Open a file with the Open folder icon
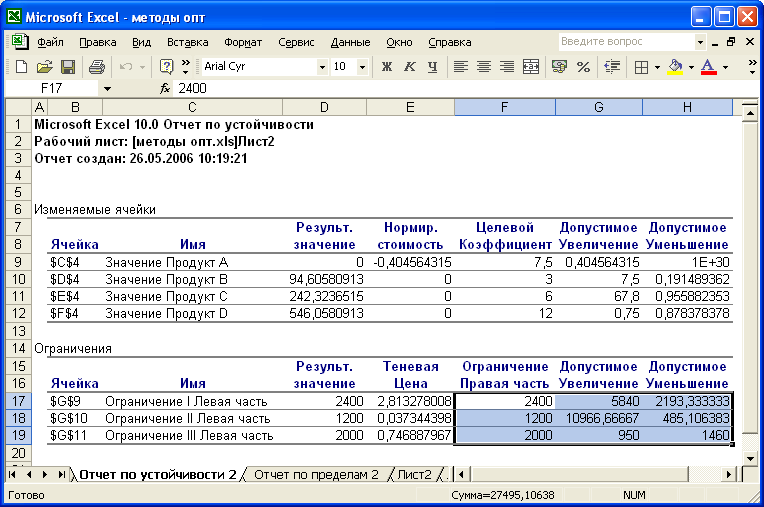The width and height of the screenshot is (764, 507). pos(45,67)
